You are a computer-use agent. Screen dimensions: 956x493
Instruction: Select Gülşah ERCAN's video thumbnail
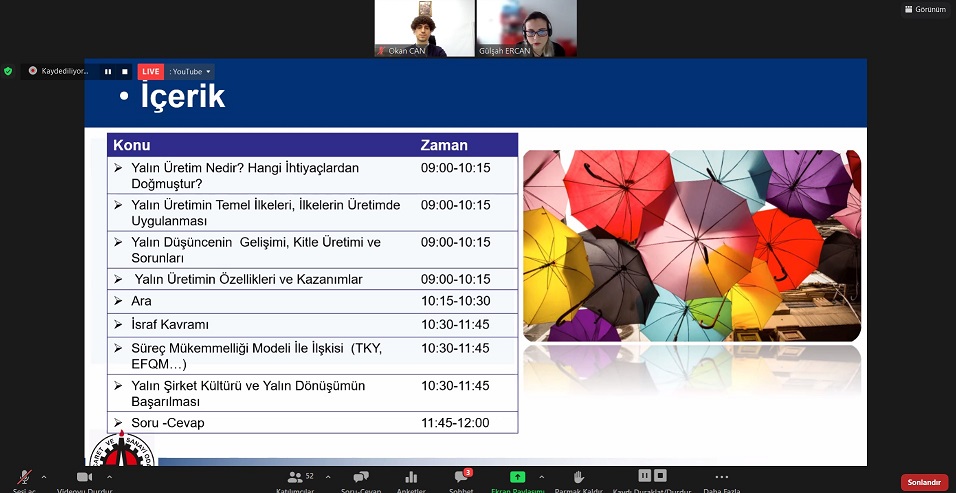click(x=526, y=28)
